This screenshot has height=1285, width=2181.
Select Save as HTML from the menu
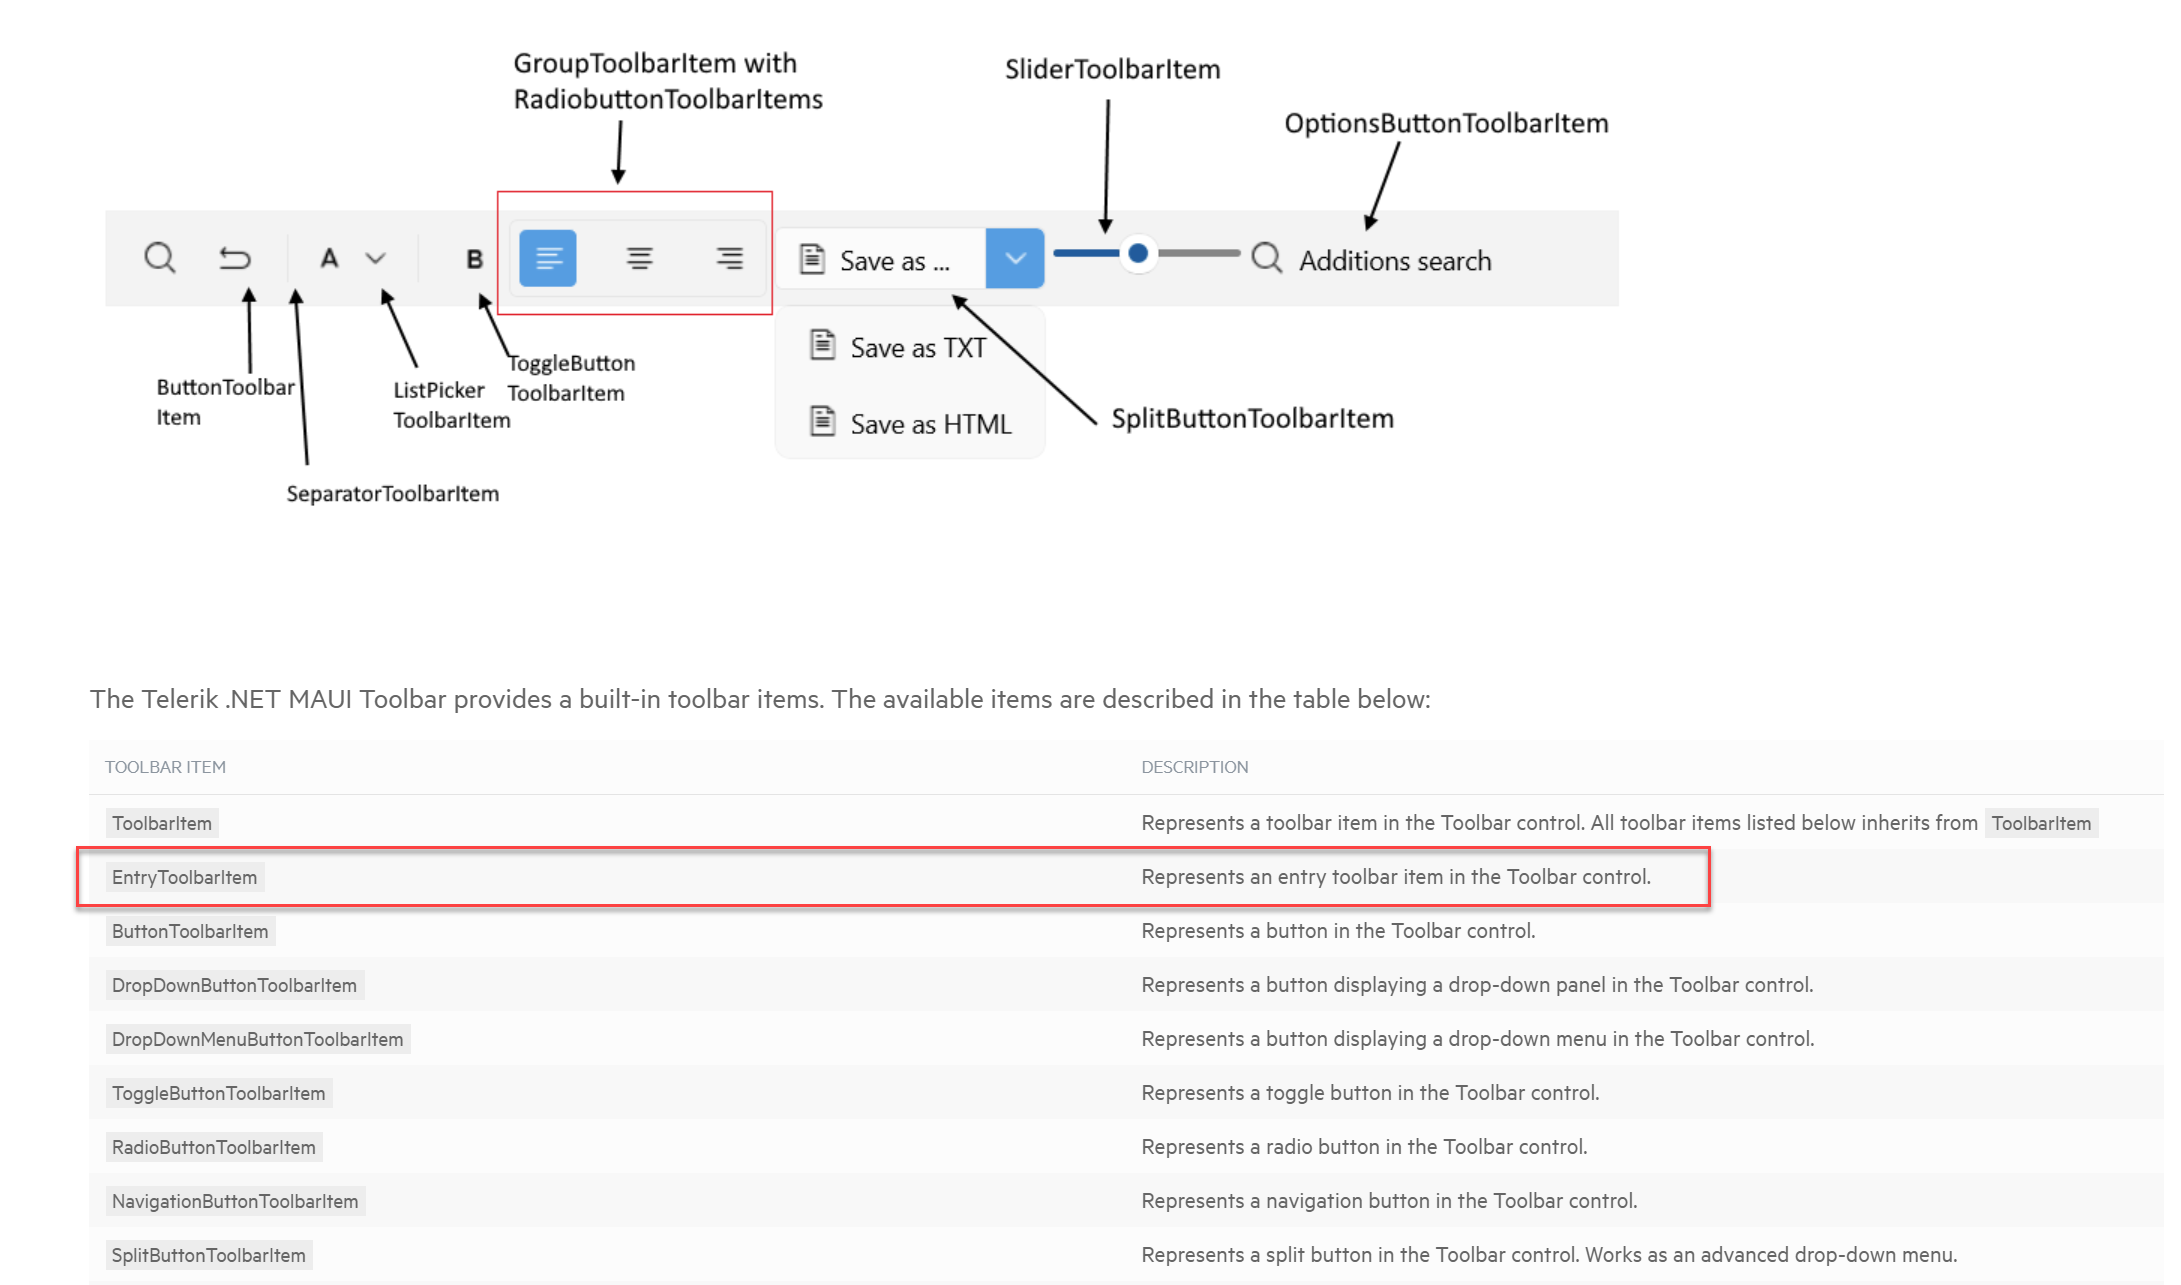[x=930, y=423]
